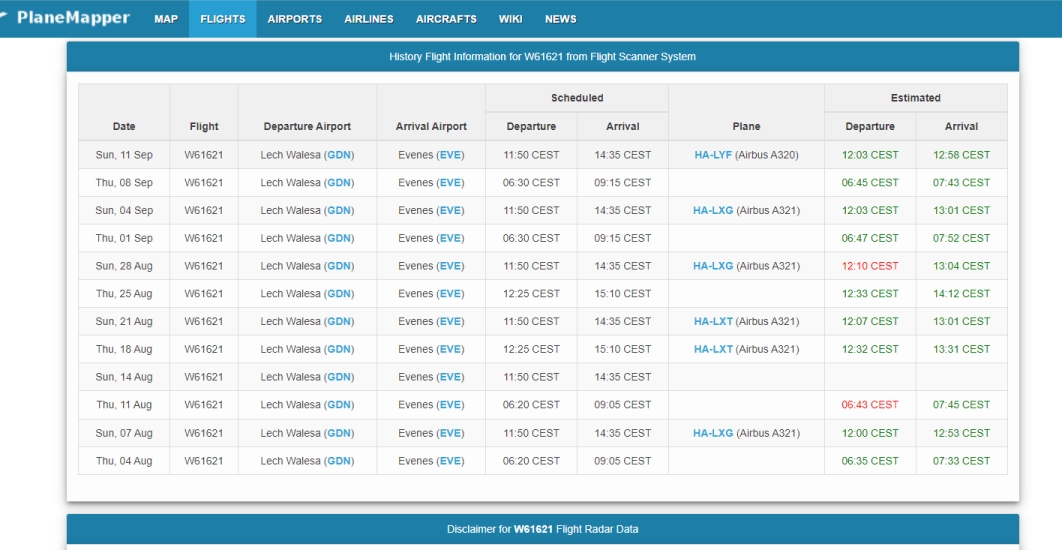Open the WIKI page
The width and height of the screenshot is (1062, 550).
(511, 19)
